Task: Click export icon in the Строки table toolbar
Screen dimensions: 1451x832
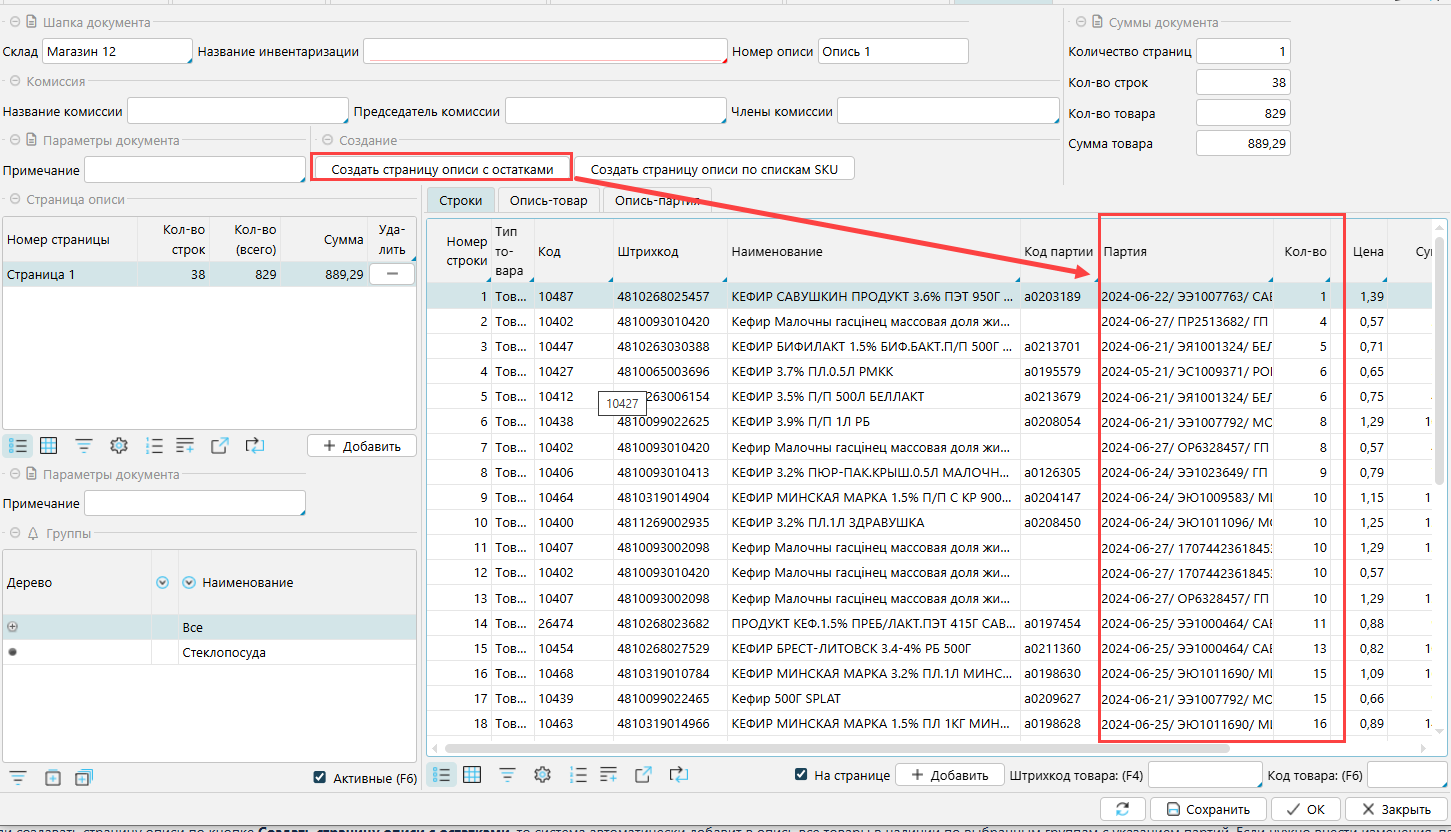Action: coord(645,774)
